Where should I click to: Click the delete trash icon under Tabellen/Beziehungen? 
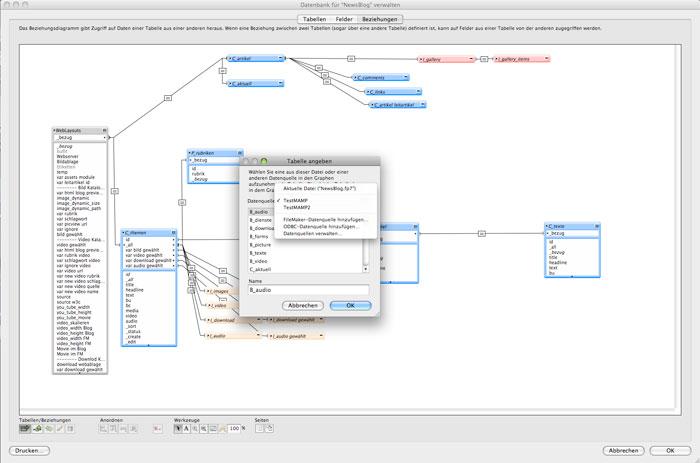[70, 428]
